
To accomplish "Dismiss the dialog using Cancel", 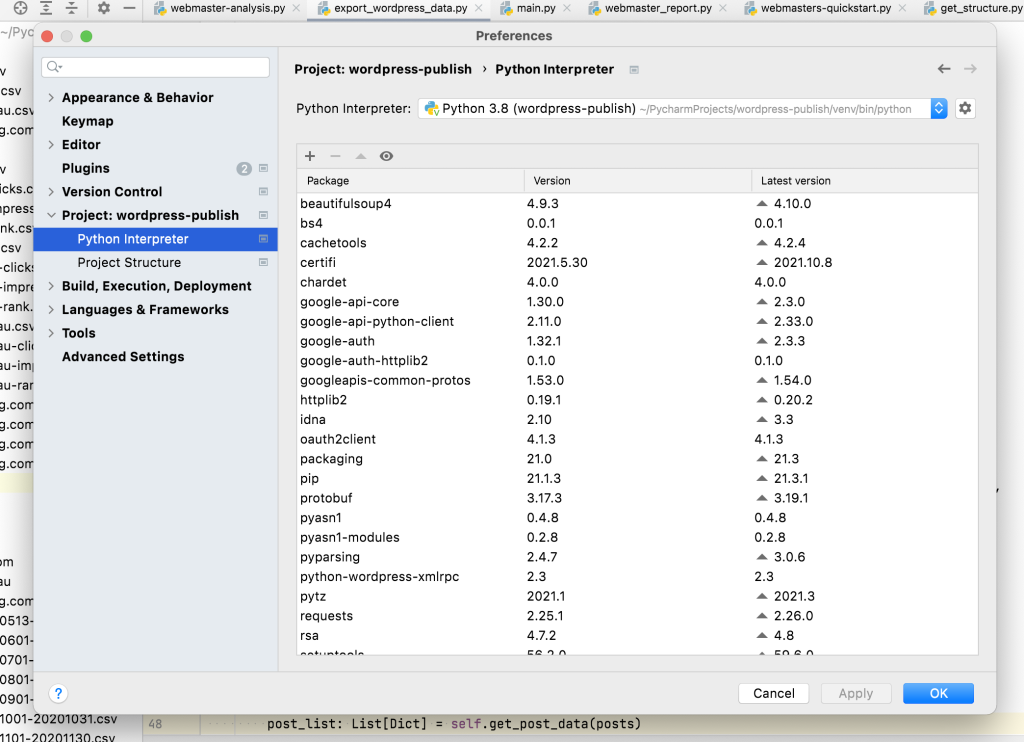I will click(x=773, y=693).
